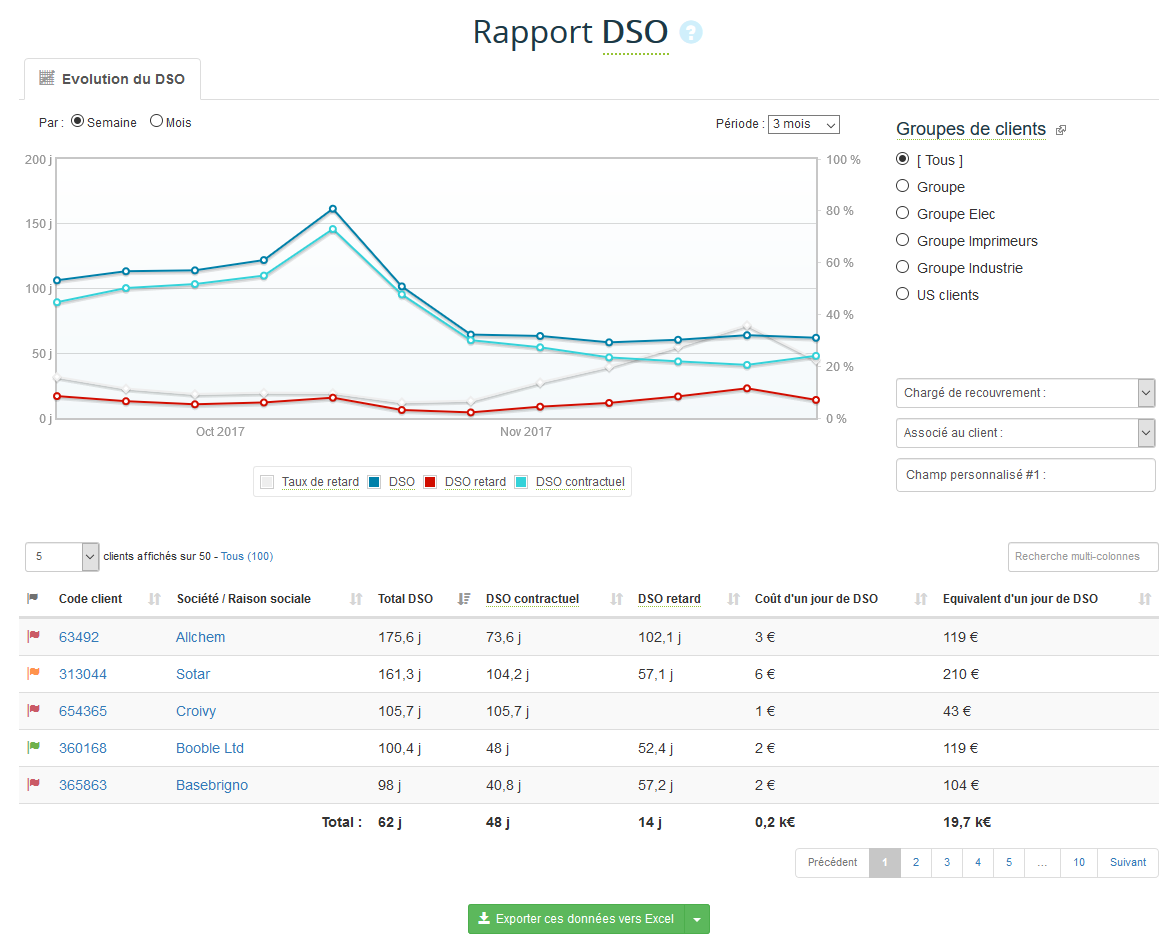
Task: Sort by Société / Raison sociale arrows
Action: click(x=356, y=598)
